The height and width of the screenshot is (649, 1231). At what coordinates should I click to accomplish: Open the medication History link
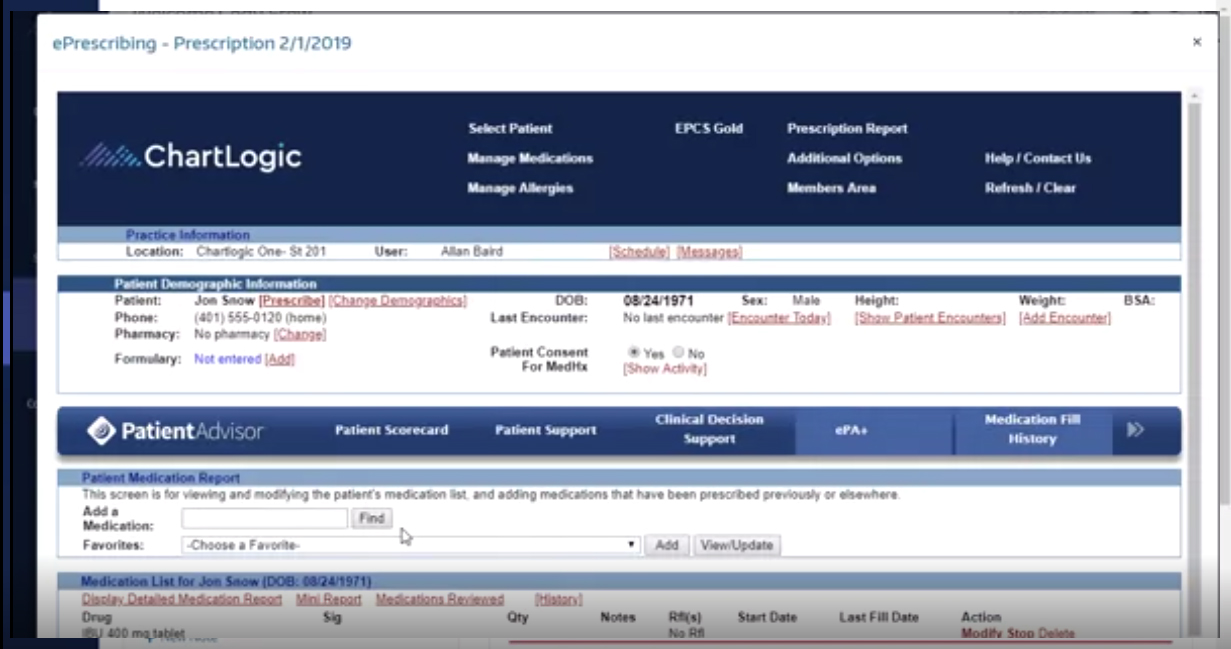558,599
